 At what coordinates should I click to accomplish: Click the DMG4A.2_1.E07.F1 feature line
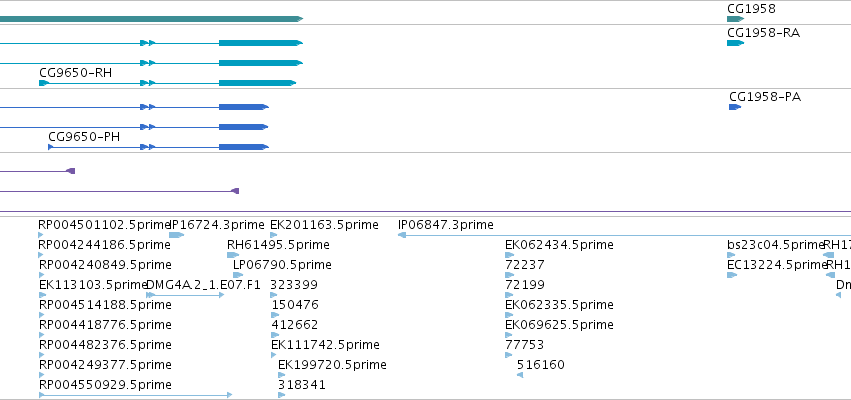tap(185, 295)
